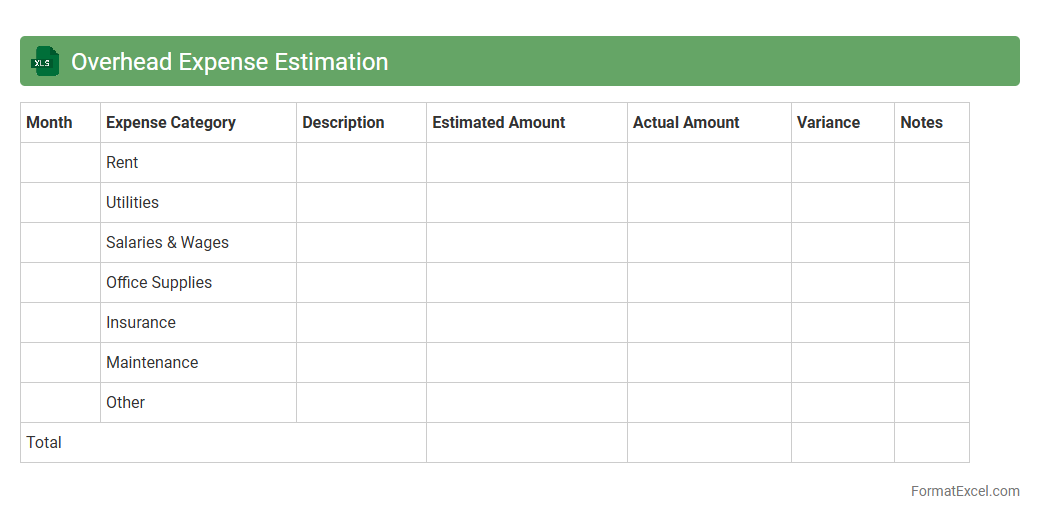This screenshot has height=520, width=1040.
Task: Click the Overhead Expense Estimation title
Action: [229, 62]
